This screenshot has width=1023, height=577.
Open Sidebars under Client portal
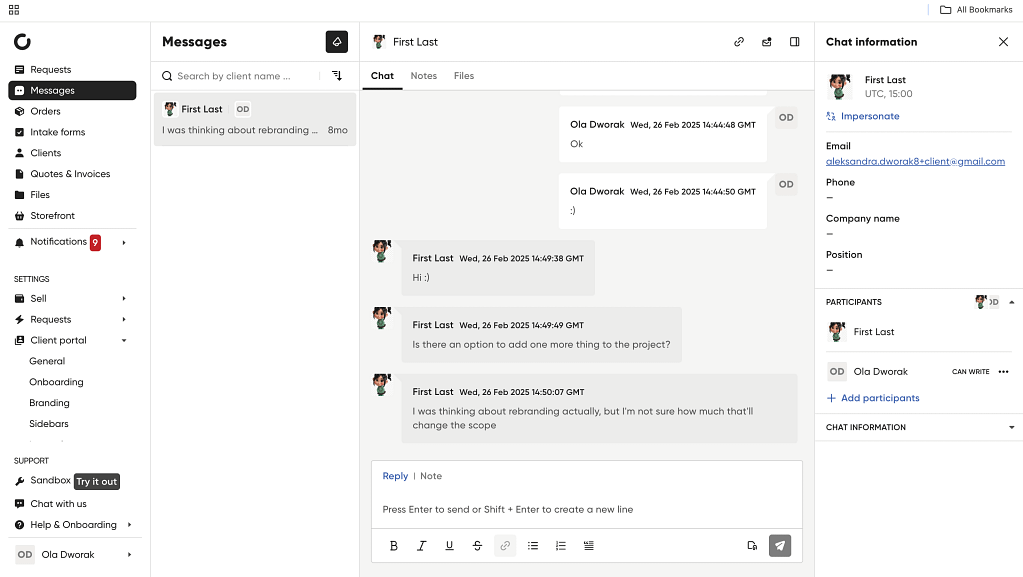(49, 424)
